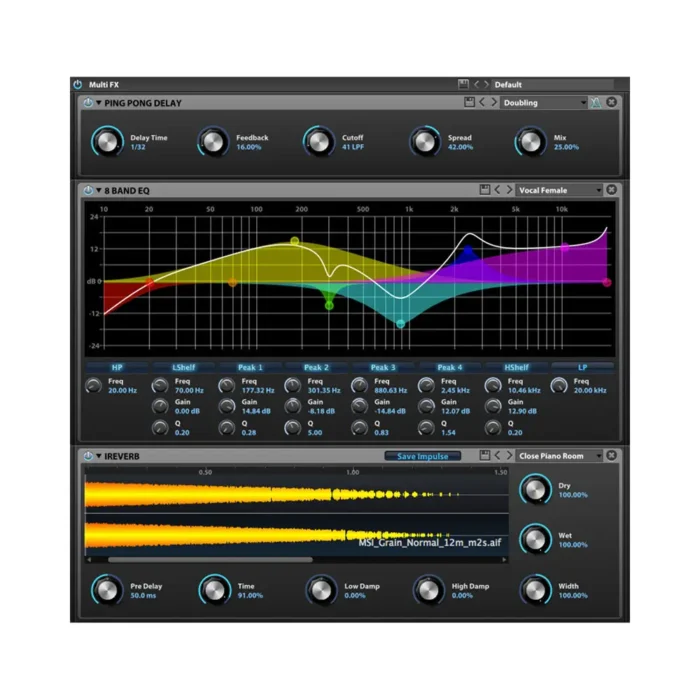This screenshot has height=700, width=700.
Task: Remove the Ping Pong Delay effect with X icon
Action: pyautogui.click(x=611, y=103)
